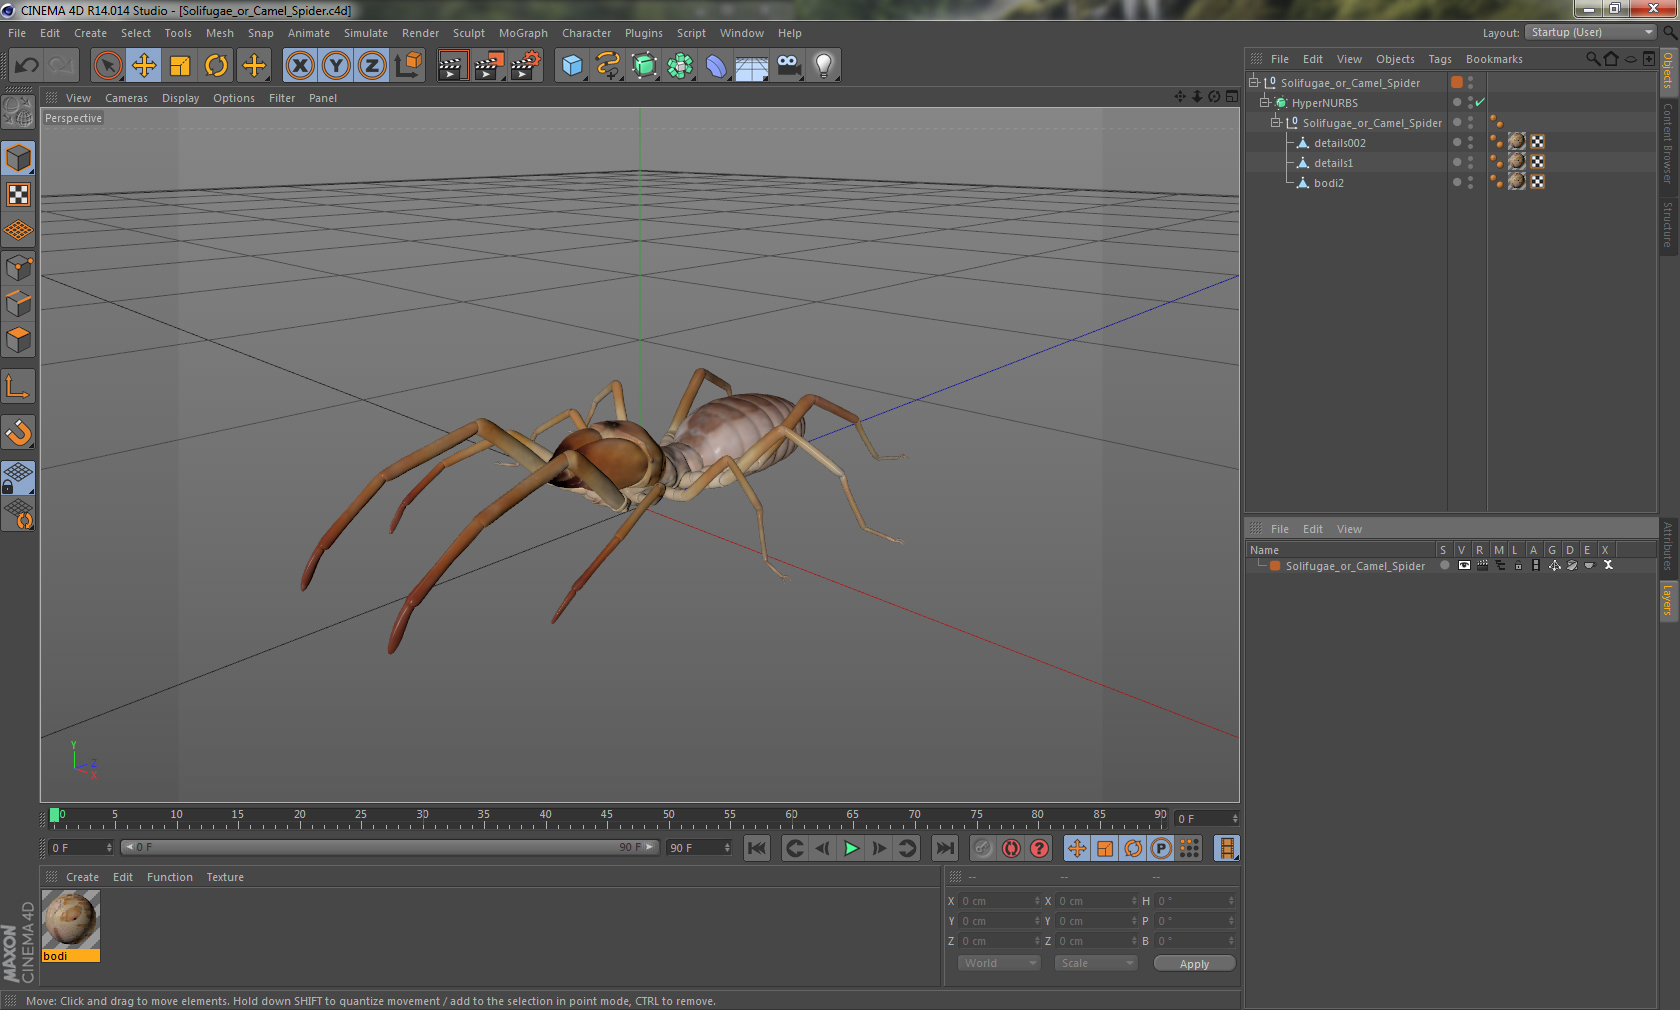Render the active view
1680x1010 pixels.
pyautogui.click(x=452, y=66)
